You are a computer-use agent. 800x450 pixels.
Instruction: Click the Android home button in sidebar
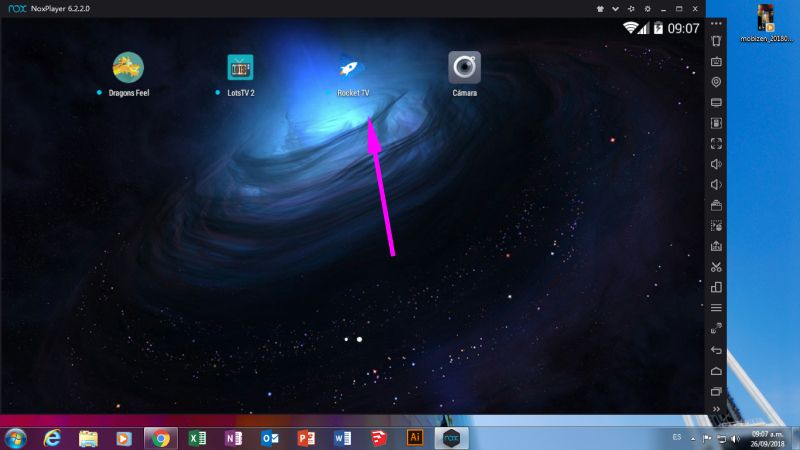tap(716, 371)
